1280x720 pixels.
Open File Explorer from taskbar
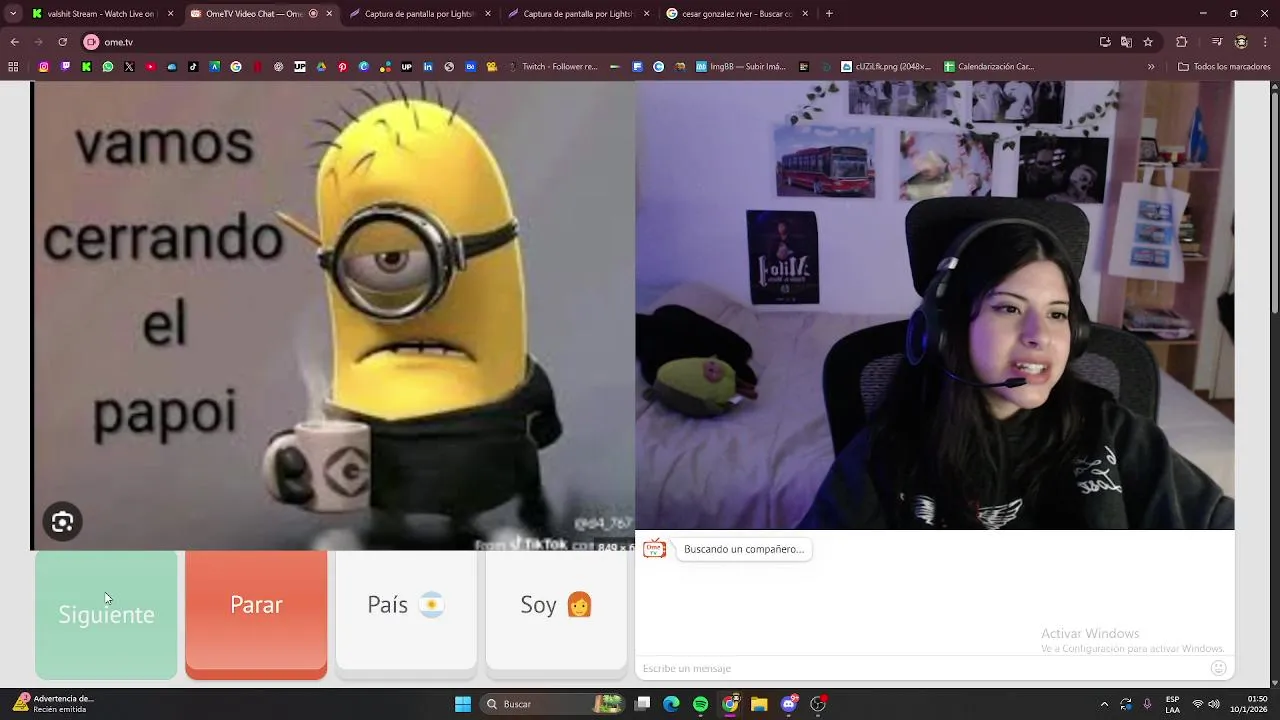[x=759, y=704]
